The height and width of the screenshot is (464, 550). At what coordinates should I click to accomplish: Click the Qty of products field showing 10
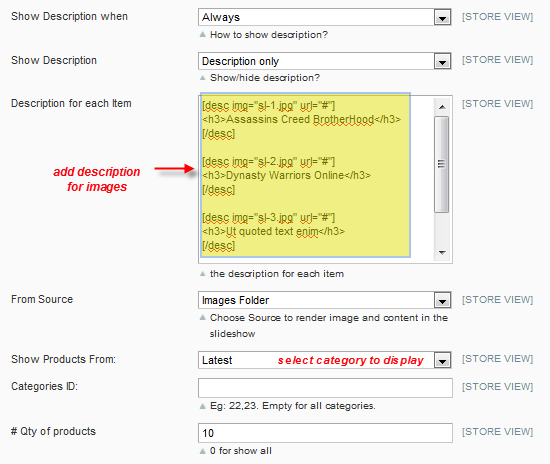(325, 433)
